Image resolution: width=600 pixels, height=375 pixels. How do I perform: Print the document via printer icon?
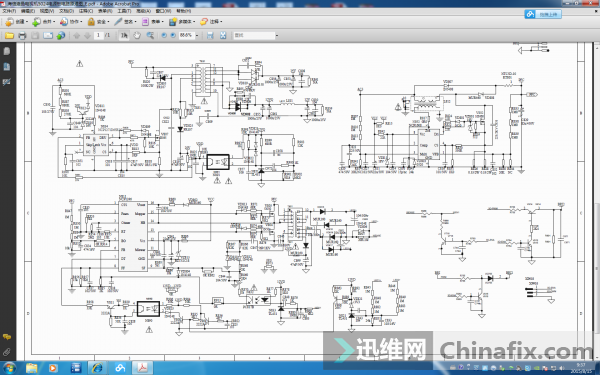click(22, 36)
